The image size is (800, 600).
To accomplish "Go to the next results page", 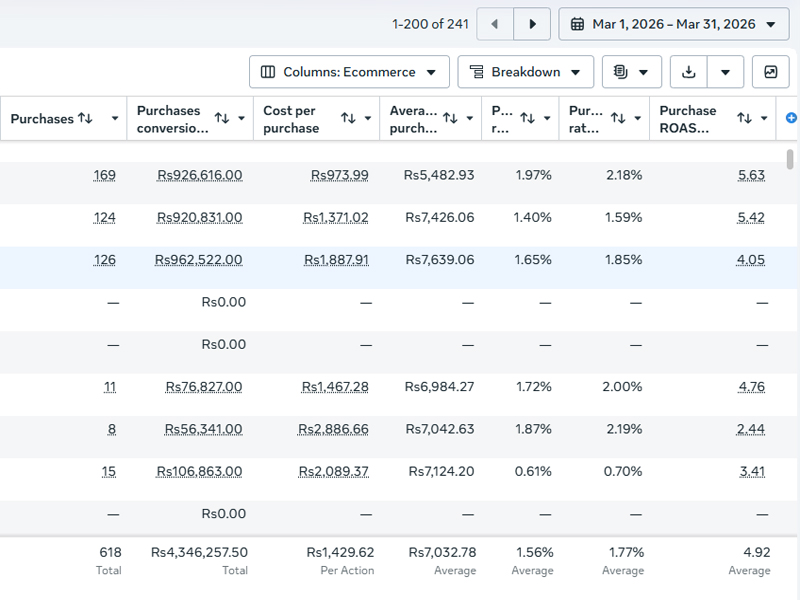I will pyautogui.click(x=532, y=24).
